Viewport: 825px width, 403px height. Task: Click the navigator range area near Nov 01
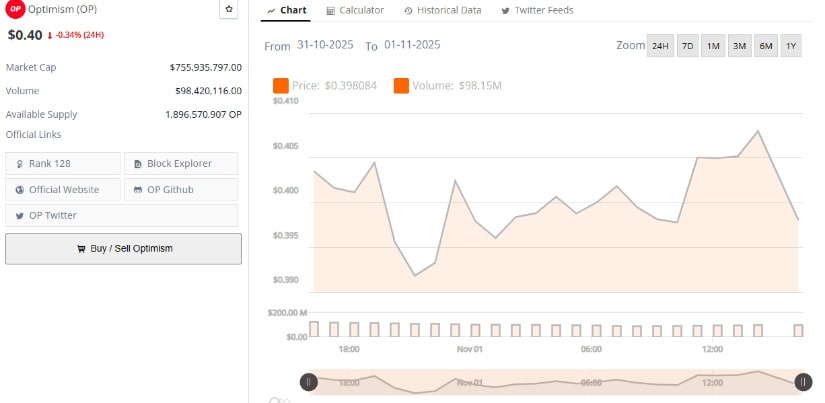469,382
